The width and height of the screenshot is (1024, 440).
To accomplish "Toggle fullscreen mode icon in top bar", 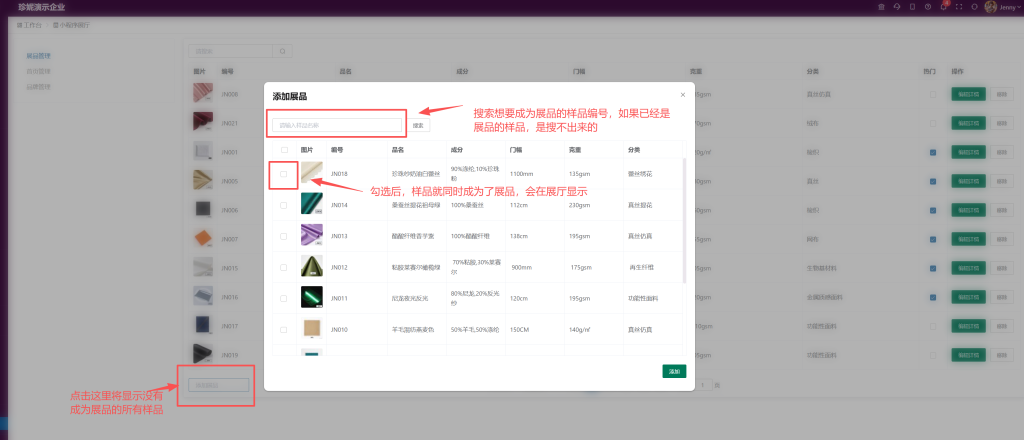I will pyautogui.click(x=960, y=7).
